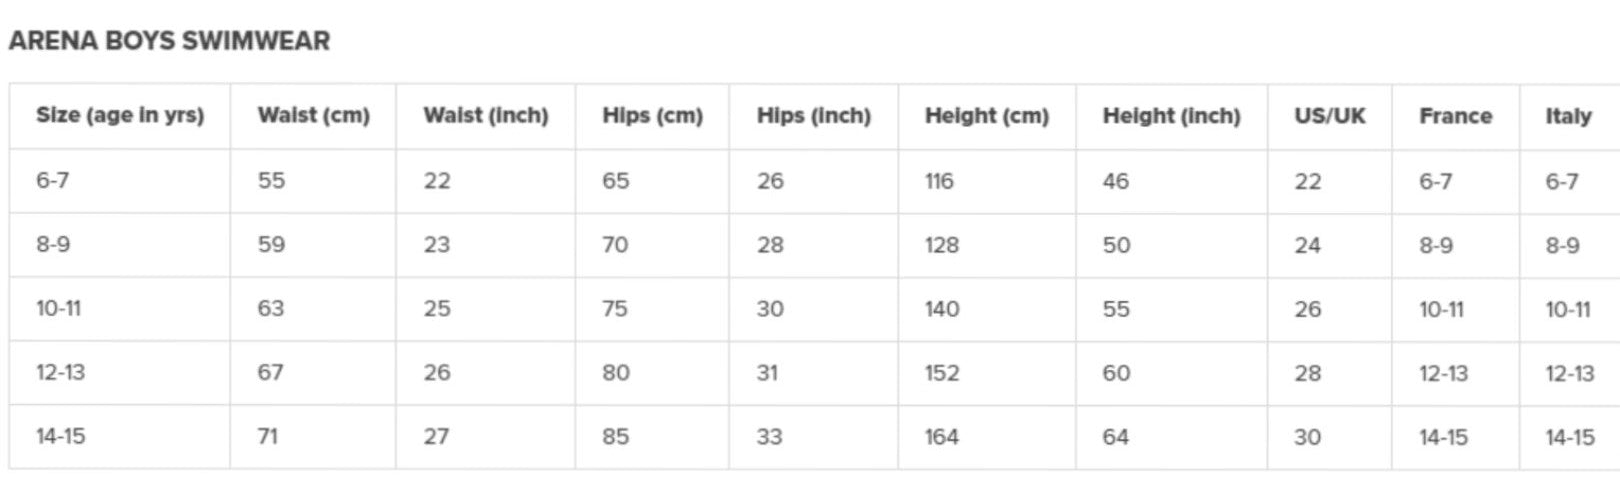Select the Height (cm) column header

coord(986,116)
